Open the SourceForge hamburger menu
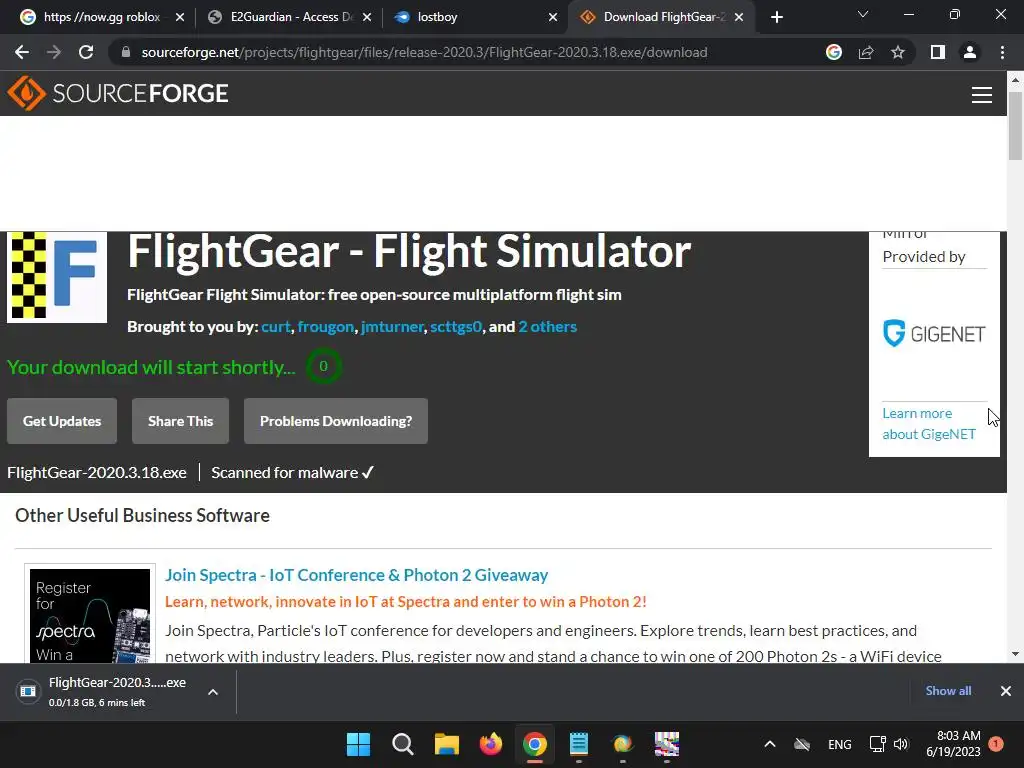The image size is (1024, 768). click(982, 95)
